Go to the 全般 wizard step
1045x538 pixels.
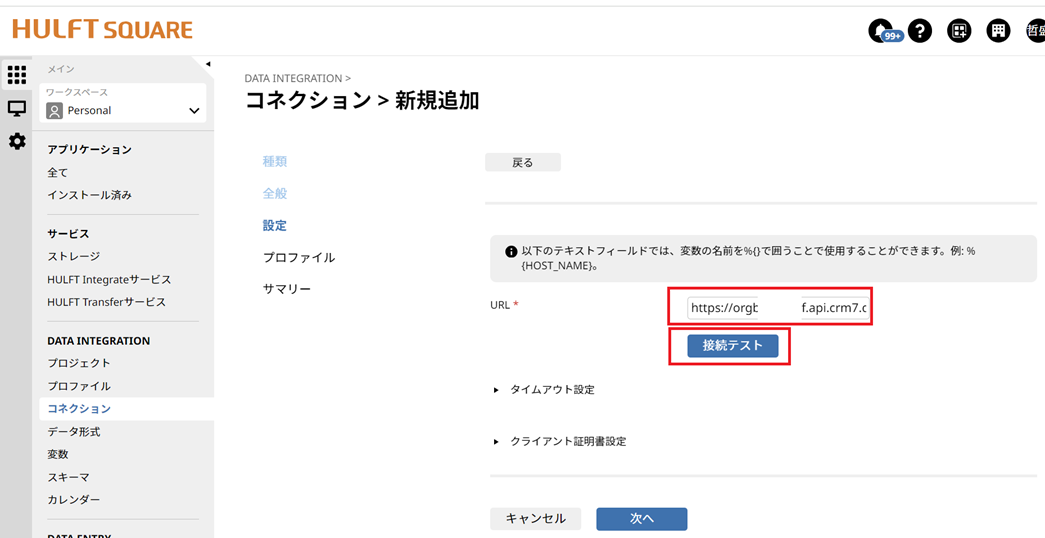(x=275, y=193)
